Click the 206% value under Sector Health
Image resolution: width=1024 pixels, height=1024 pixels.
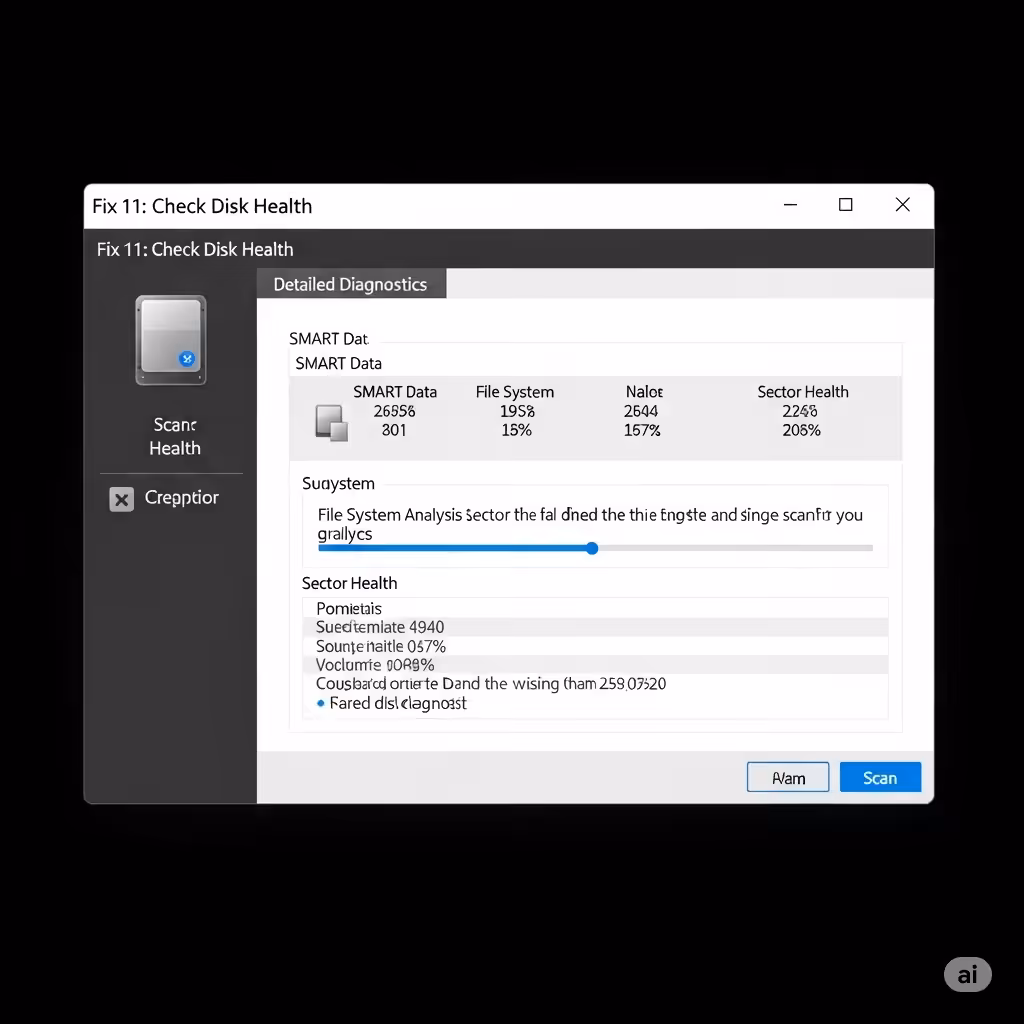[x=801, y=430]
